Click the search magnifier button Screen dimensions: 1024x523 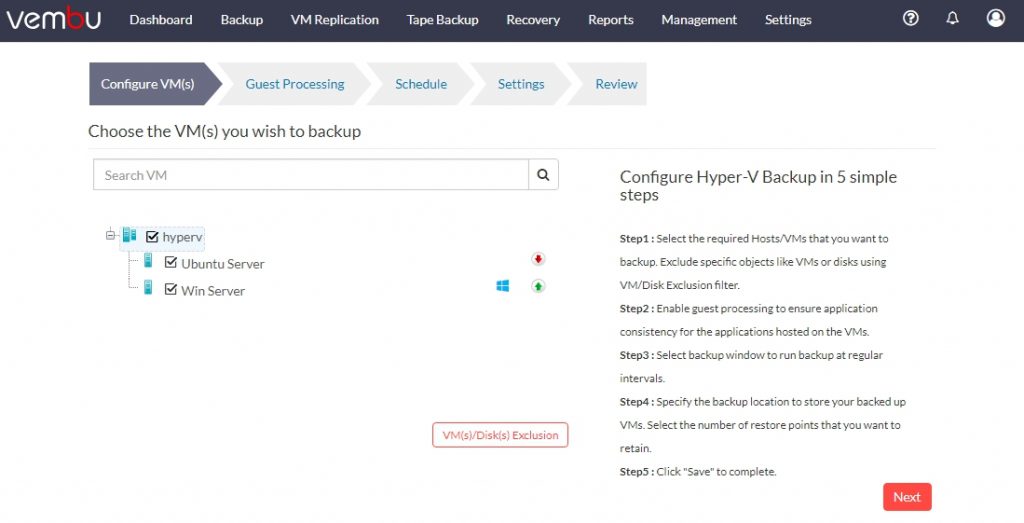coord(543,175)
